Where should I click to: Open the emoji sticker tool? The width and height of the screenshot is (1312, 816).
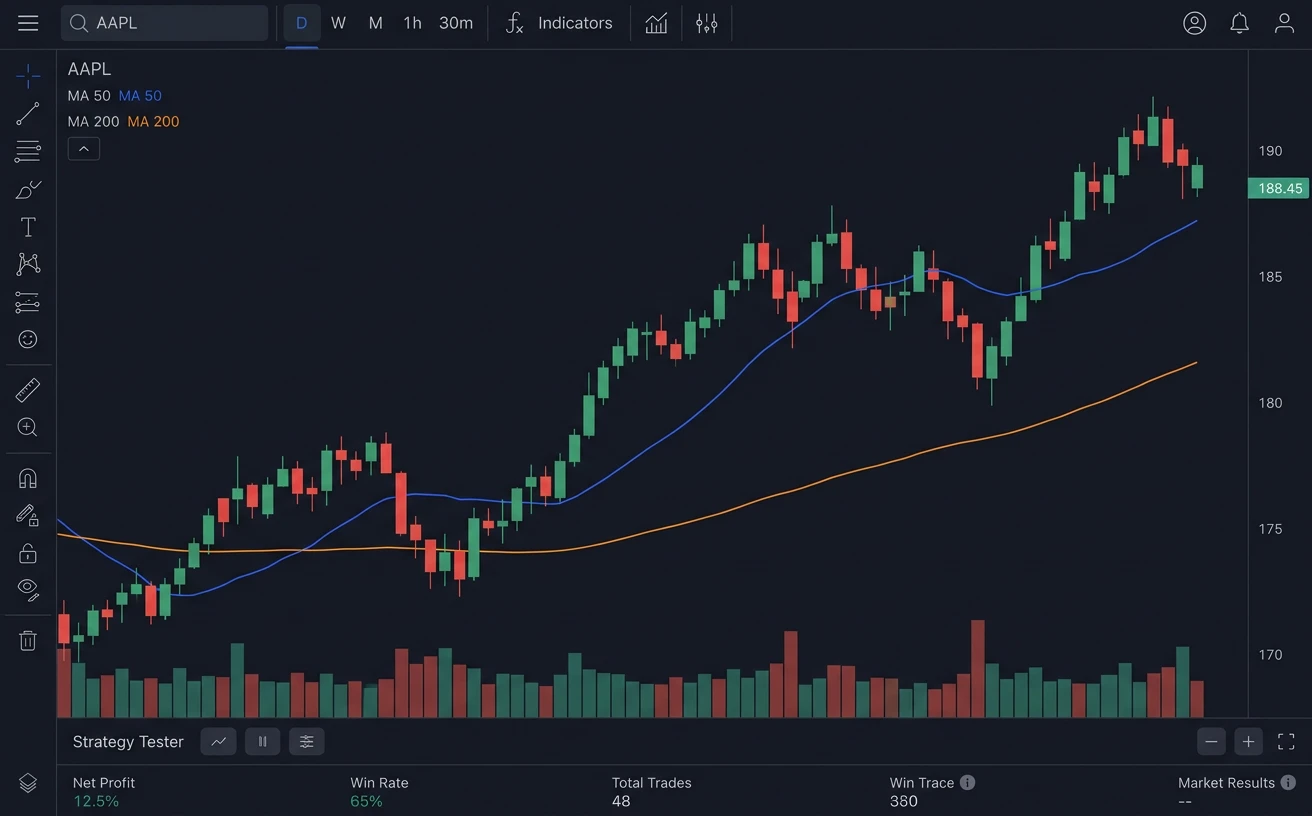pyautogui.click(x=28, y=340)
